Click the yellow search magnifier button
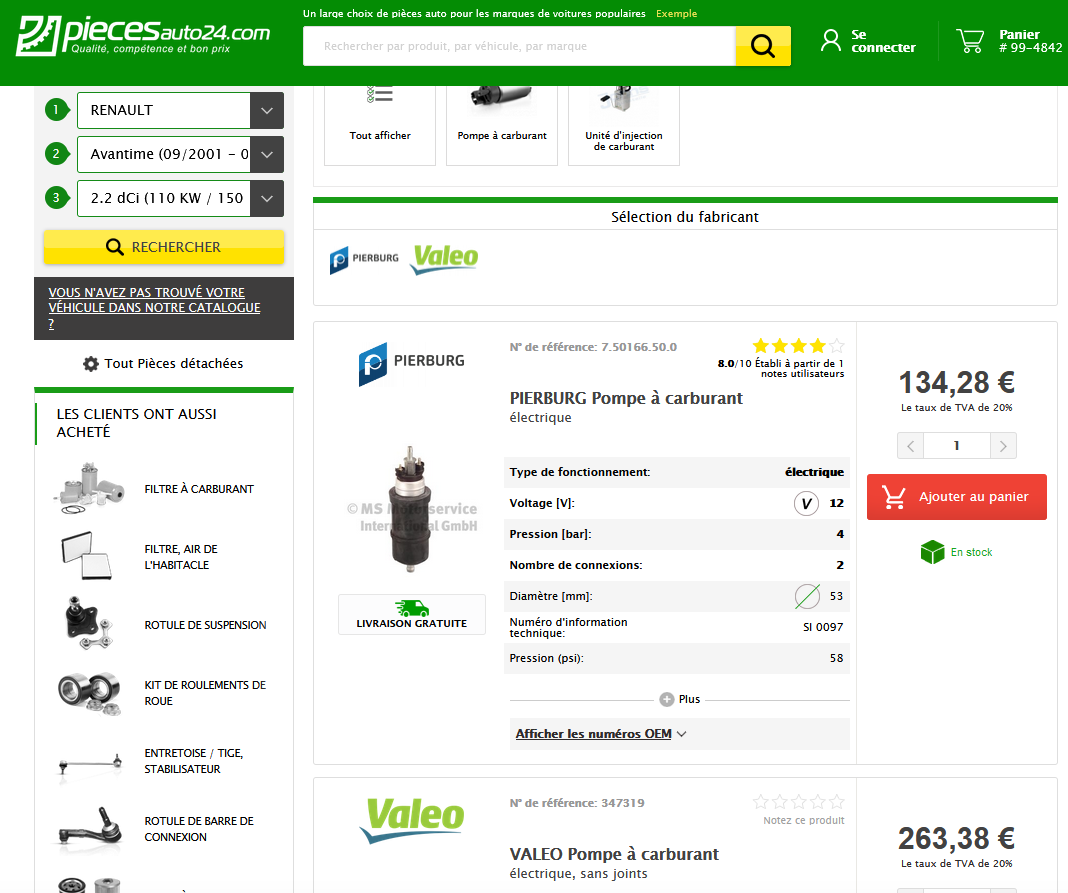1068x893 pixels. [762, 46]
